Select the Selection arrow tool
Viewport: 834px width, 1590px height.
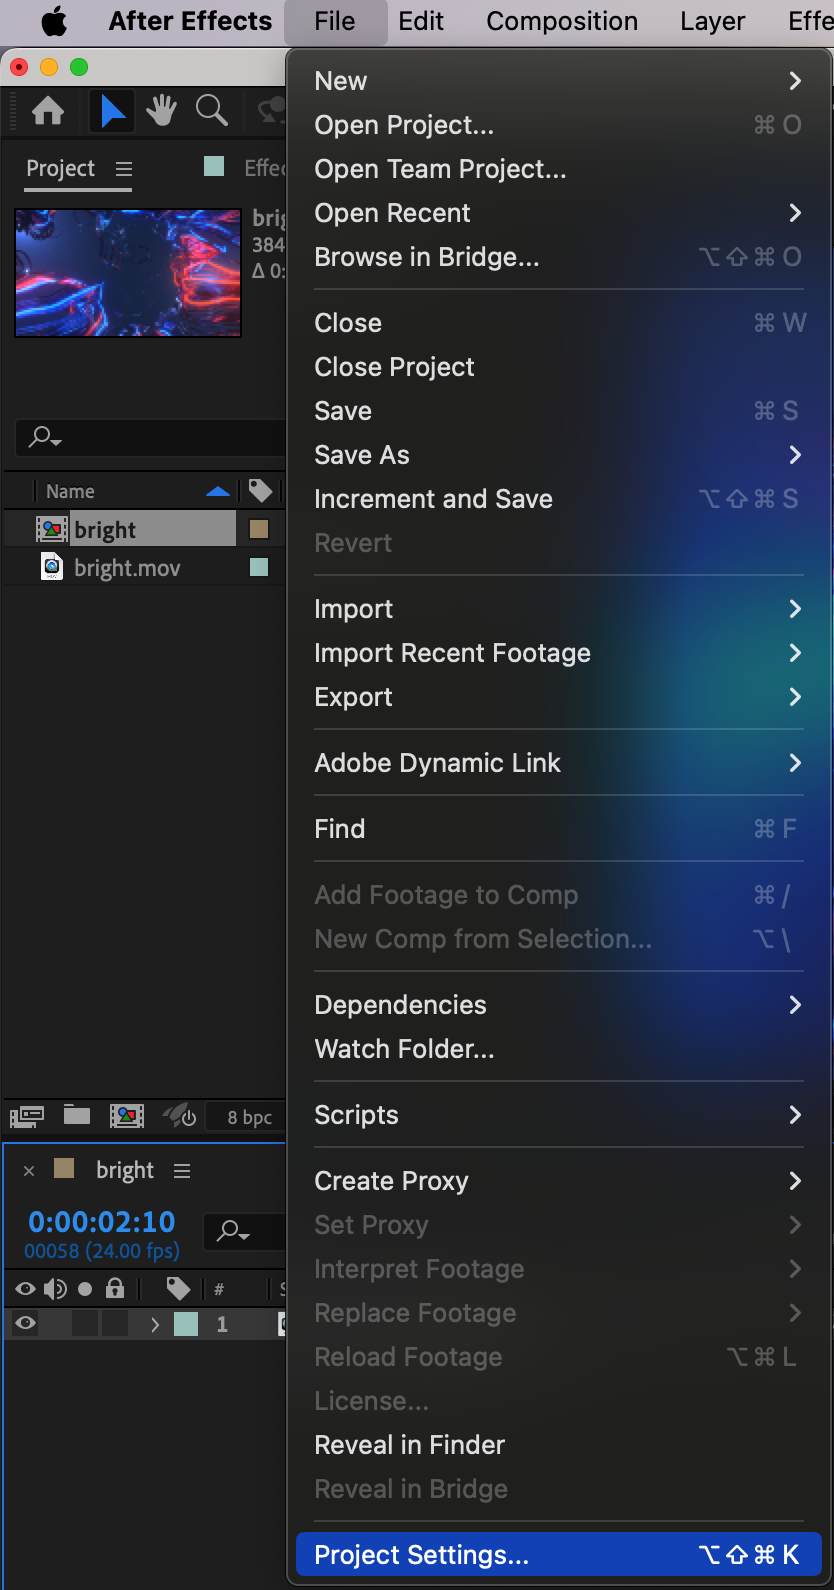pyautogui.click(x=112, y=111)
